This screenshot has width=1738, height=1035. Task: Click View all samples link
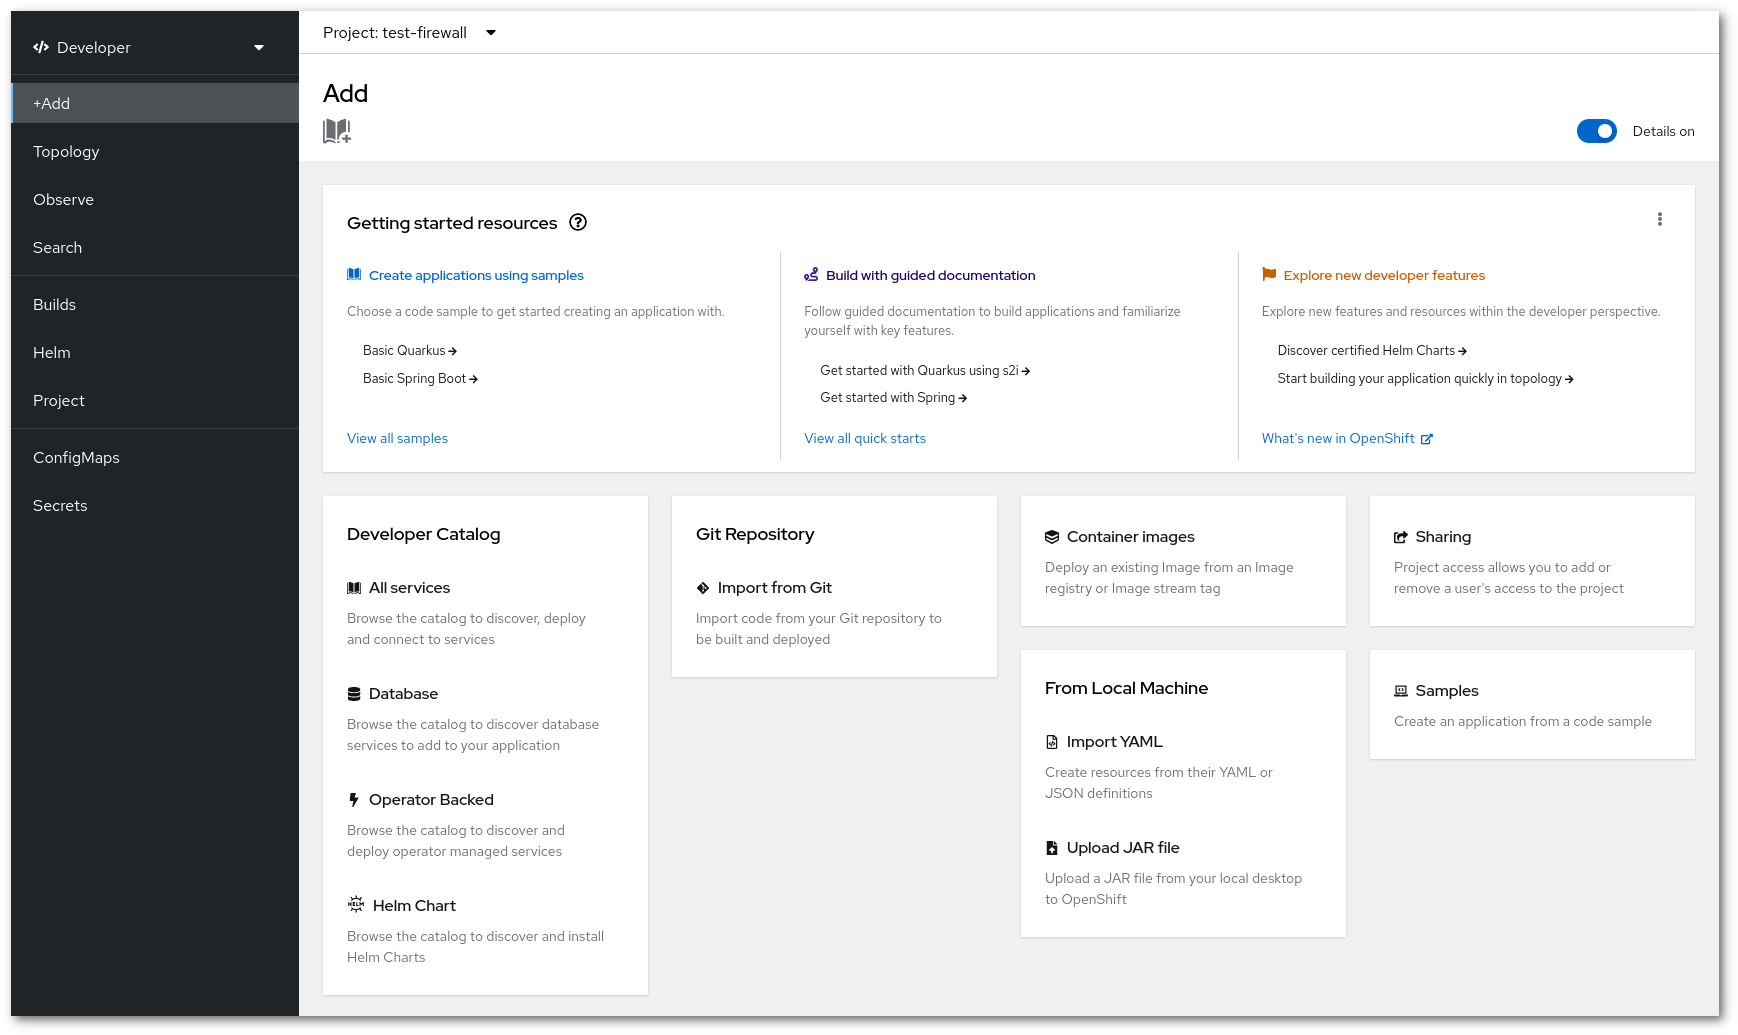397,439
